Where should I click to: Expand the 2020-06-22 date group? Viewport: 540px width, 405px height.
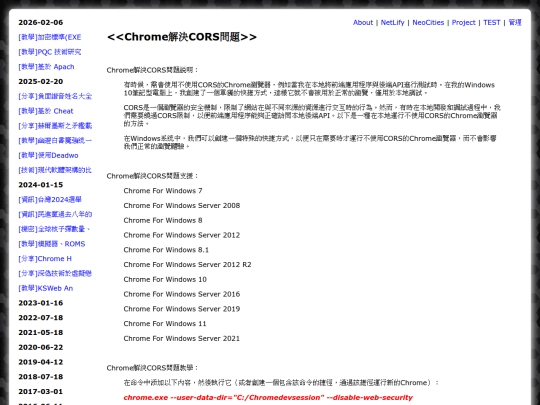coord(41,347)
